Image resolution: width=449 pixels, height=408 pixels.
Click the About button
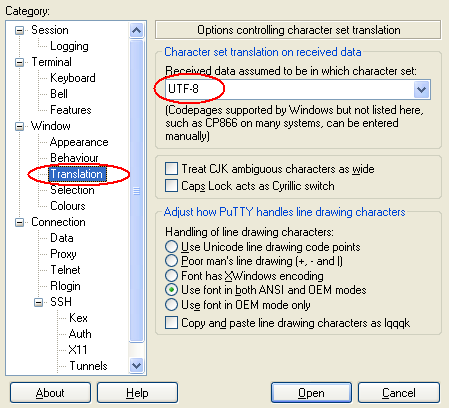tap(50, 393)
